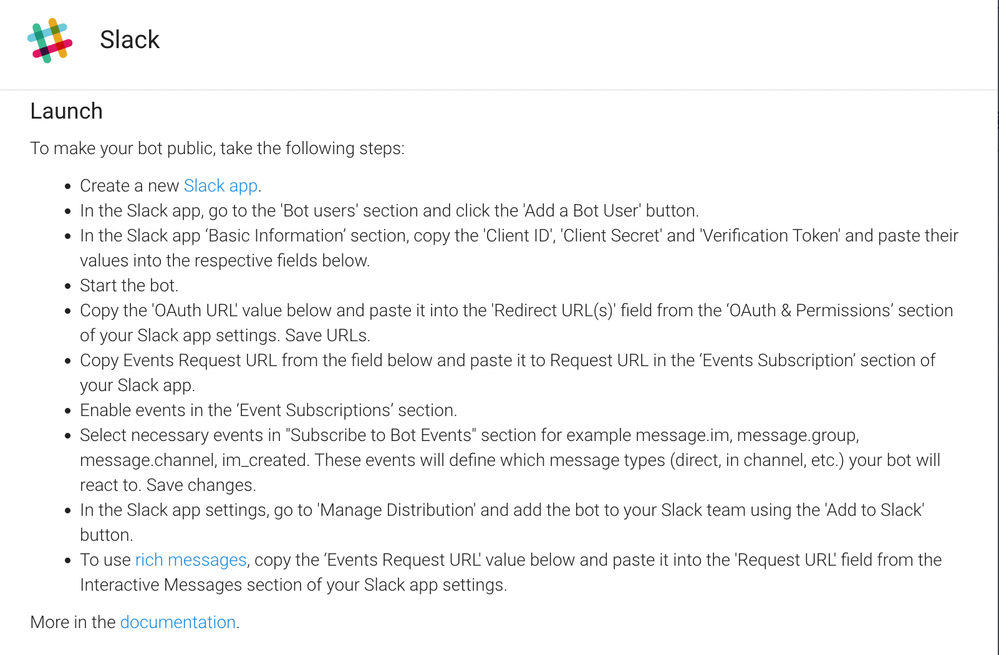Click the "More in the" footer text
Image resolution: width=999 pixels, height=655 pixels.
[x=73, y=622]
